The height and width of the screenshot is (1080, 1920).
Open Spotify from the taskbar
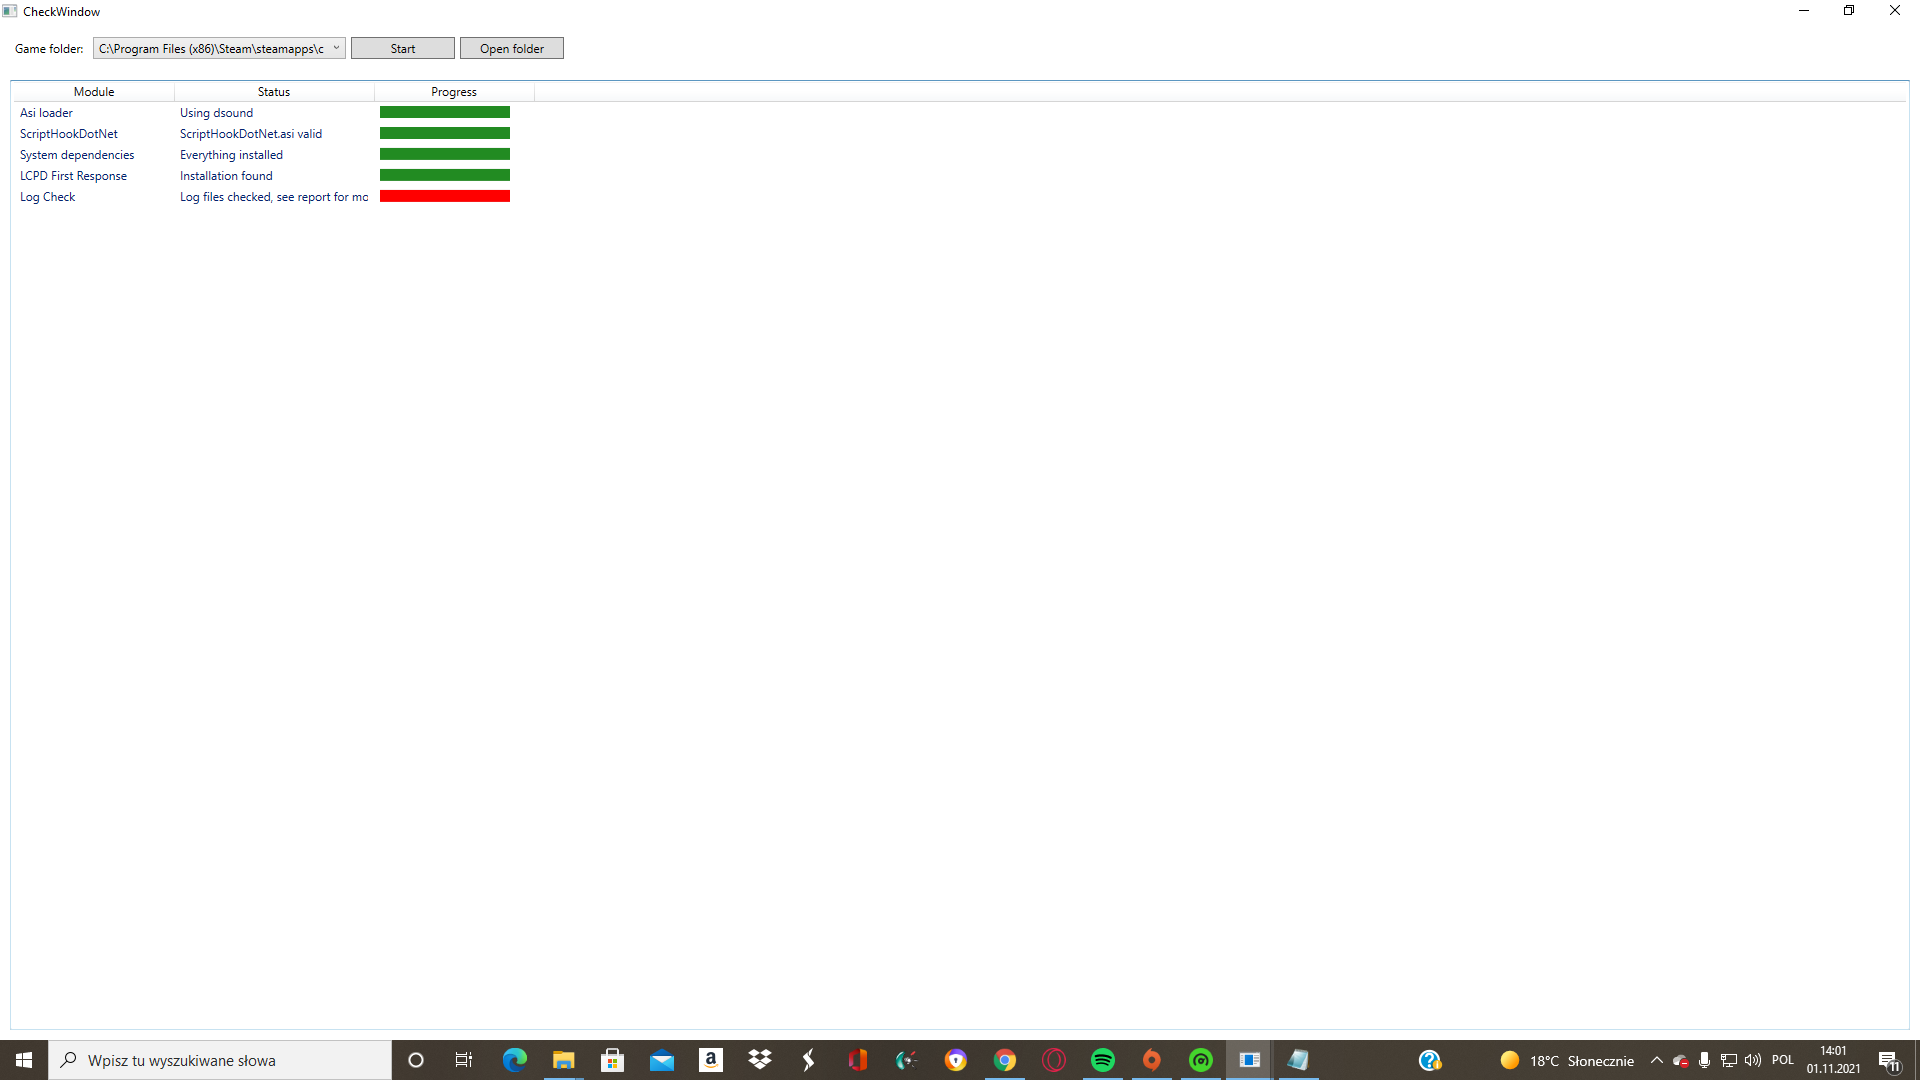click(x=1103, y=1060)
